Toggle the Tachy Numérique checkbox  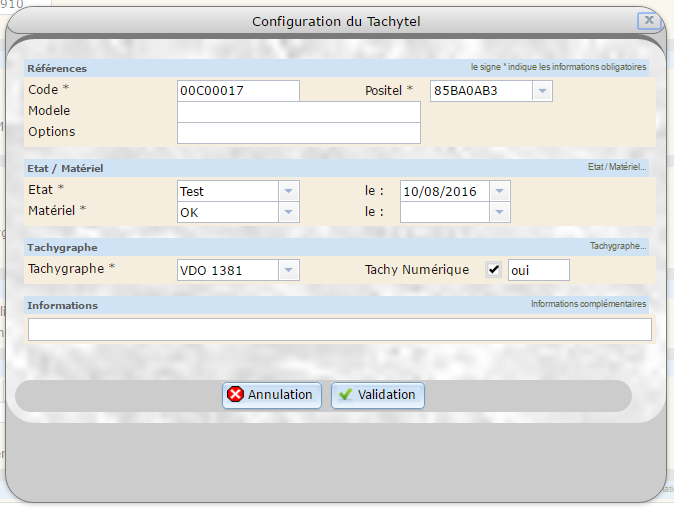pyautogui.click(x=493, y=270)
